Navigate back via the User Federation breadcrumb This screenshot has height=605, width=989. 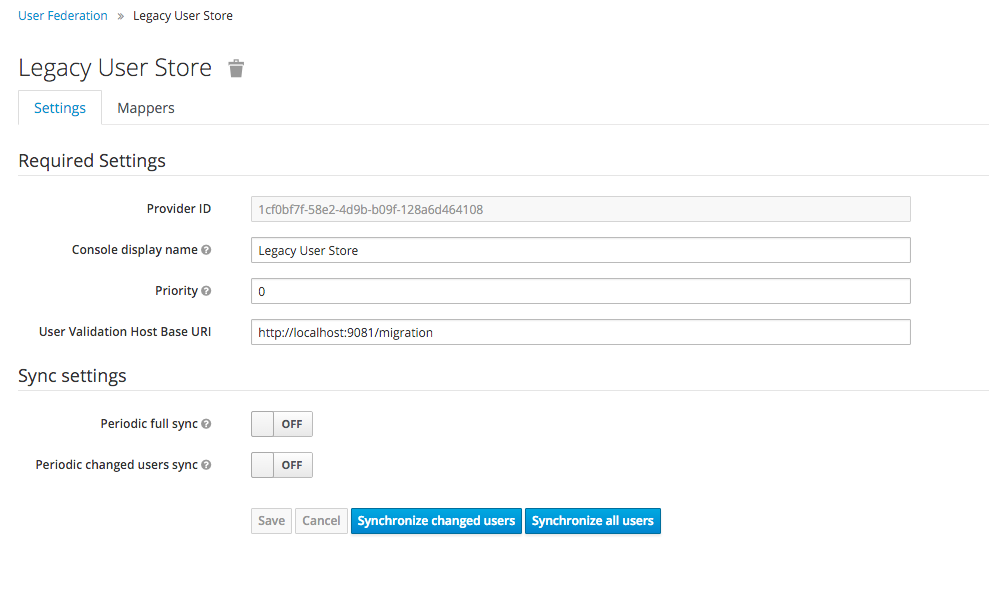click(62, 15)
